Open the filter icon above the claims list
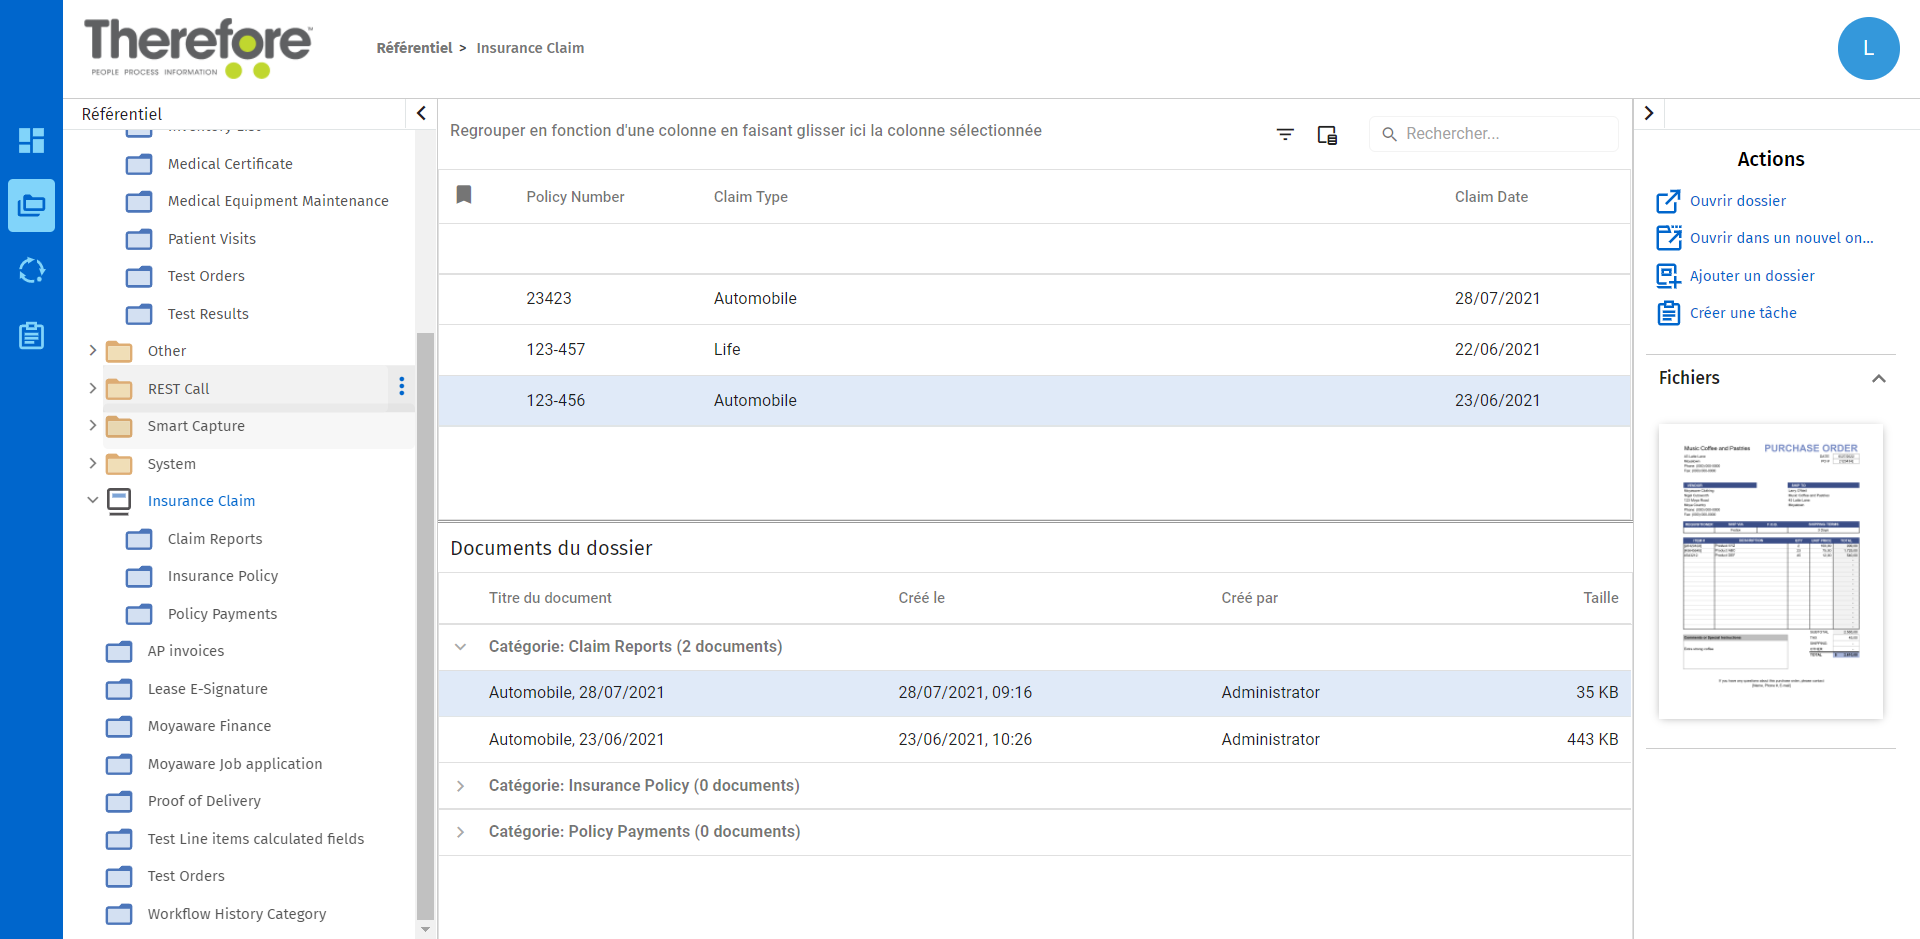Screen dimensions: 1920x939 click(x=1285, y=133)
